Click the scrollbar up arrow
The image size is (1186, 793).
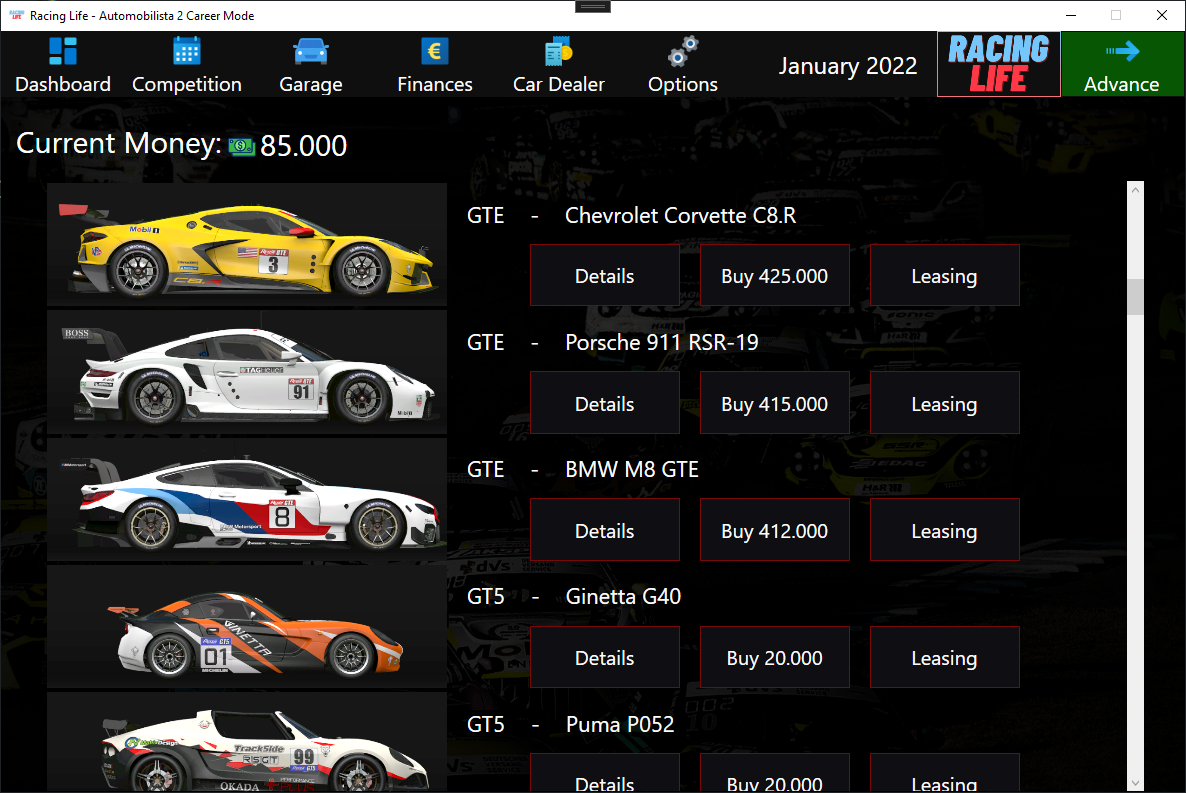point(1135,190)
